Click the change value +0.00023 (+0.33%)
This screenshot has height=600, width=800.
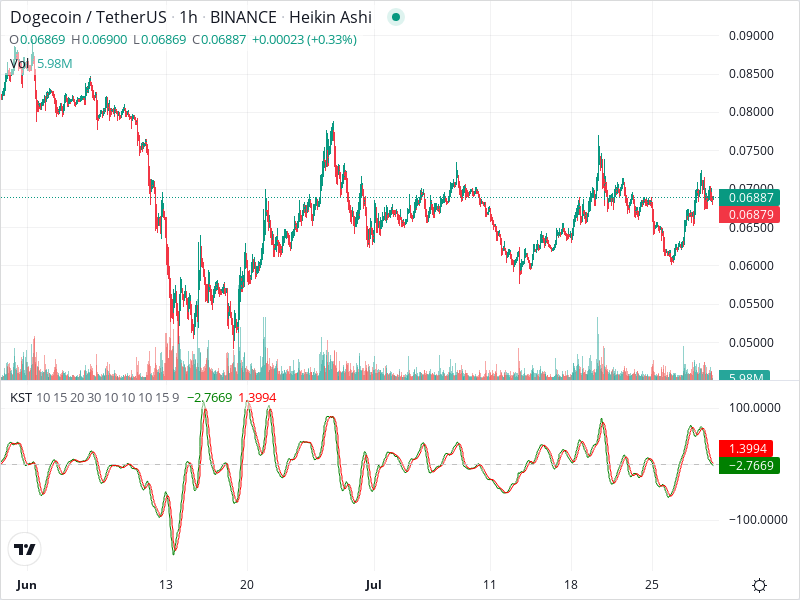[304, 40]
